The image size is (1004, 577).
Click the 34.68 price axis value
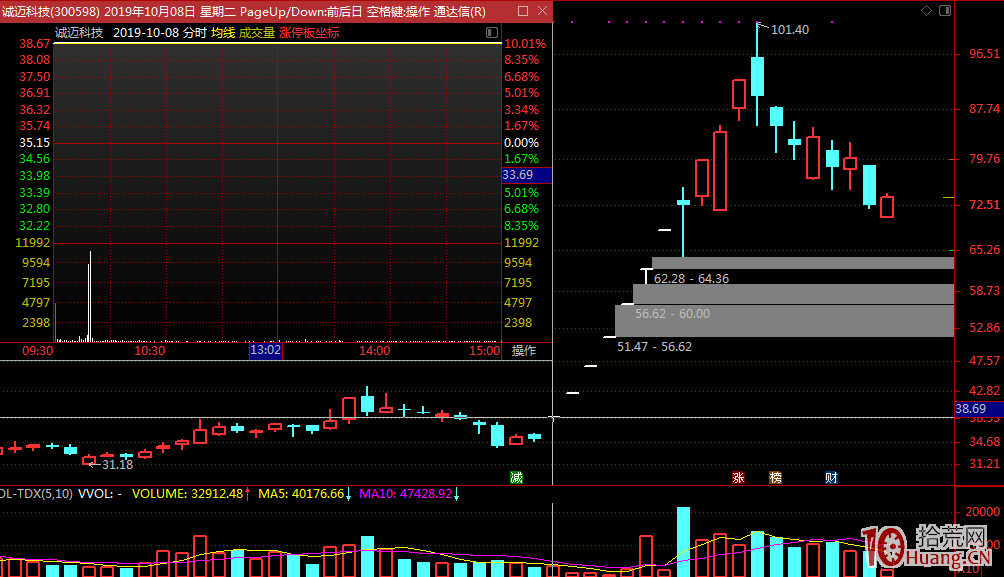pyautogui.click(x=984, y=441)
